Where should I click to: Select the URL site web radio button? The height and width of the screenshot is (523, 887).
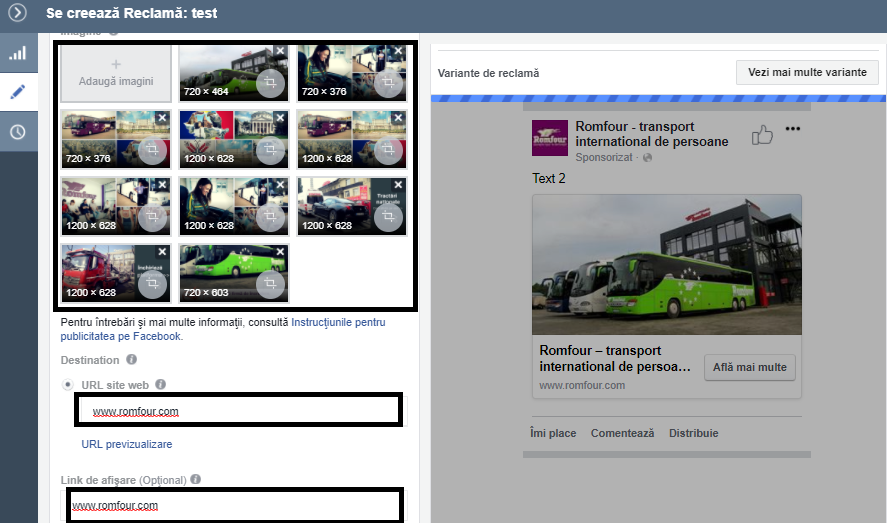(x=68, y=384)
